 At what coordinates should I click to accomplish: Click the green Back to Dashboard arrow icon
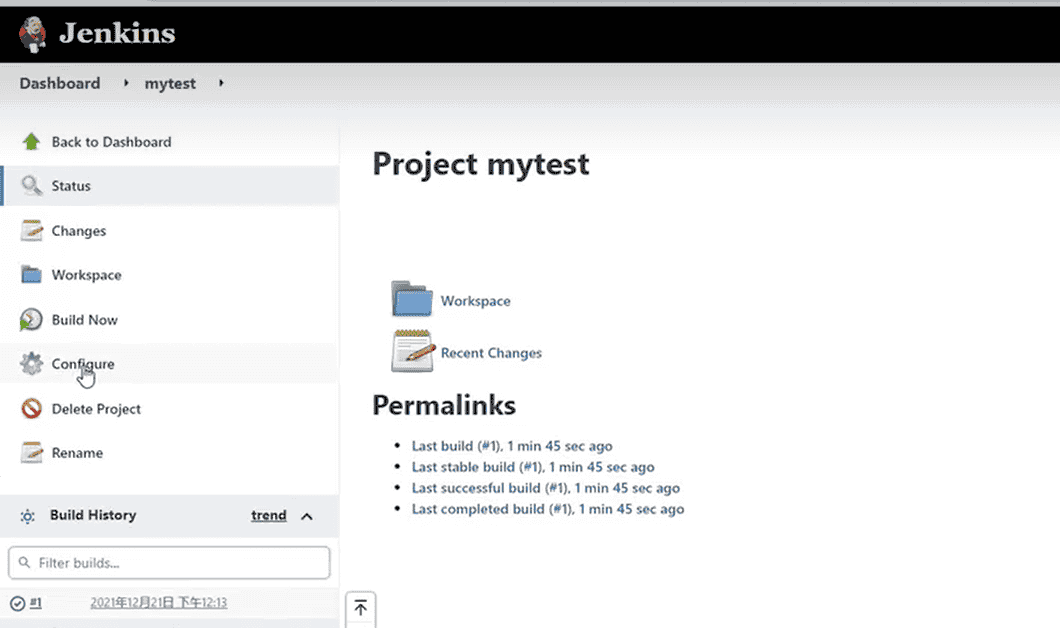click(x=32, y=142)
